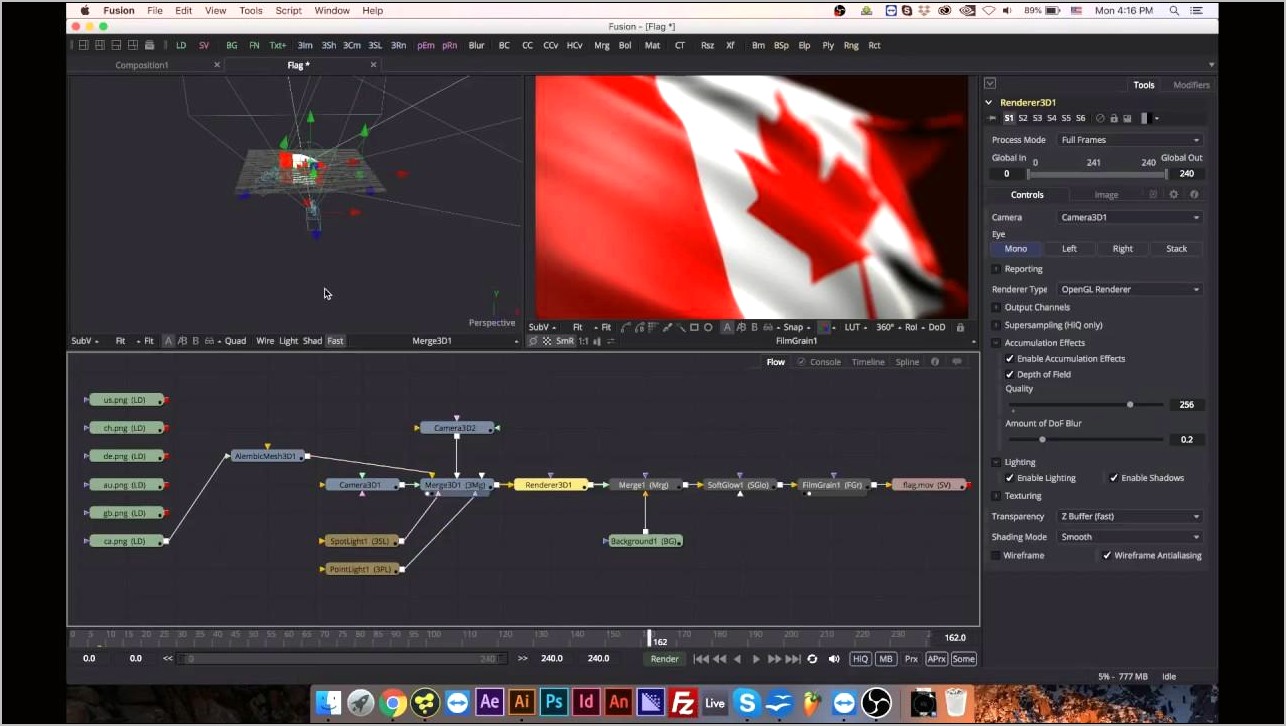This screenshot has width=1286, height=726.
Task: Open the Tools menu
Action: point(251,10)
